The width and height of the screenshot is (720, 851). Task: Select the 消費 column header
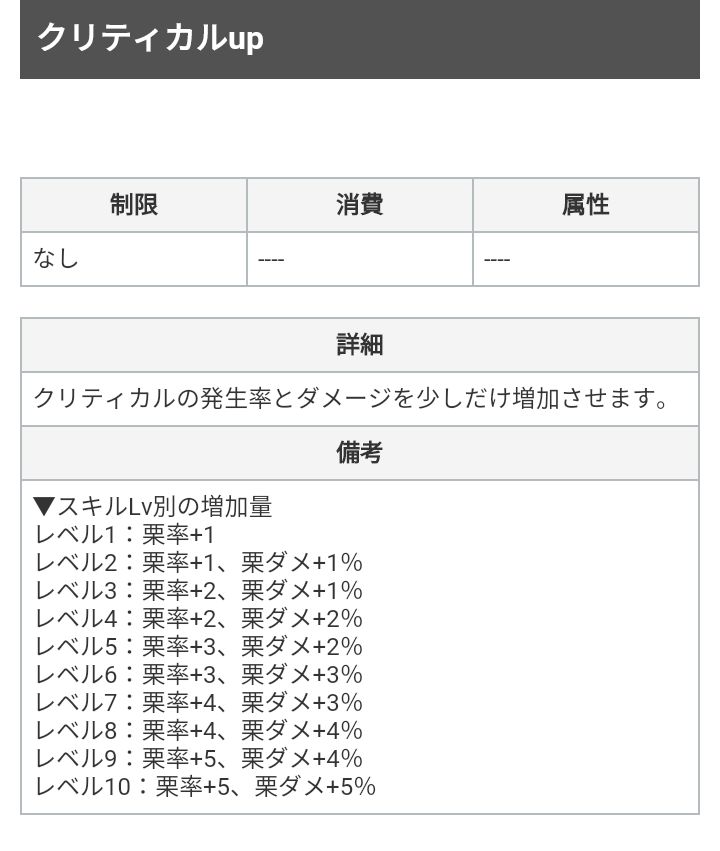(360, 205)
